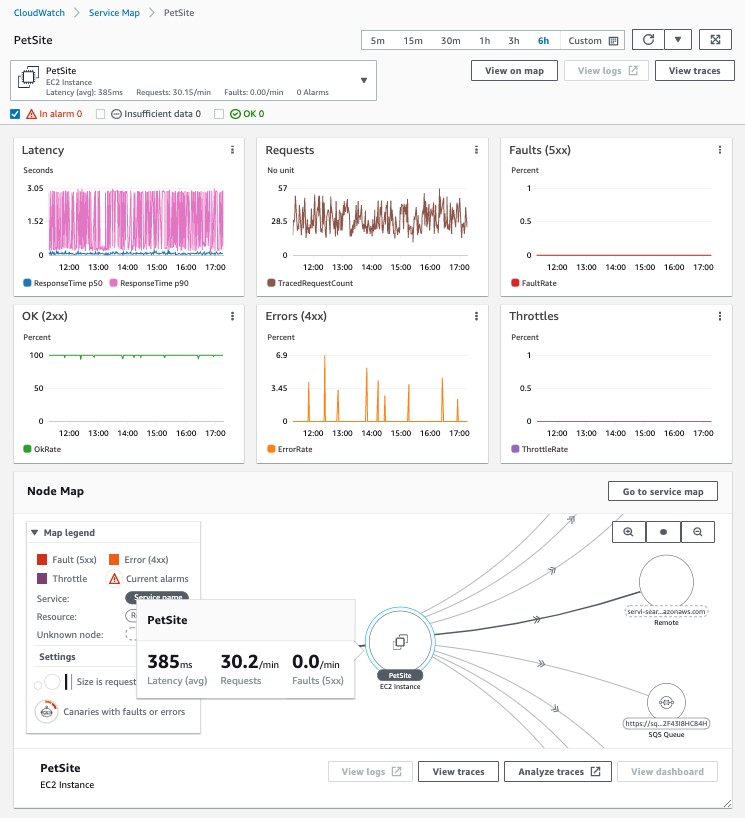Click the 385ms latency value in the tooltip
The width and height of the screenshot is (745, 818).
pyautogui.click(x=170, y=661)
